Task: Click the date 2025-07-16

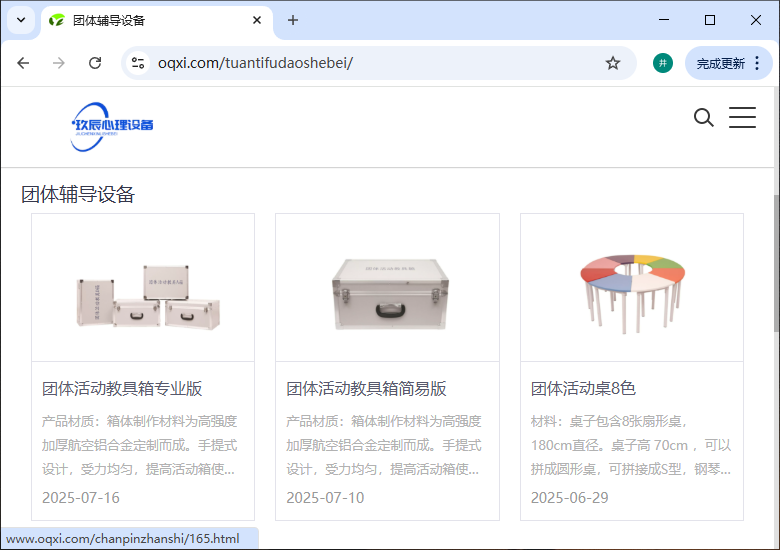Action: (81, 498)
